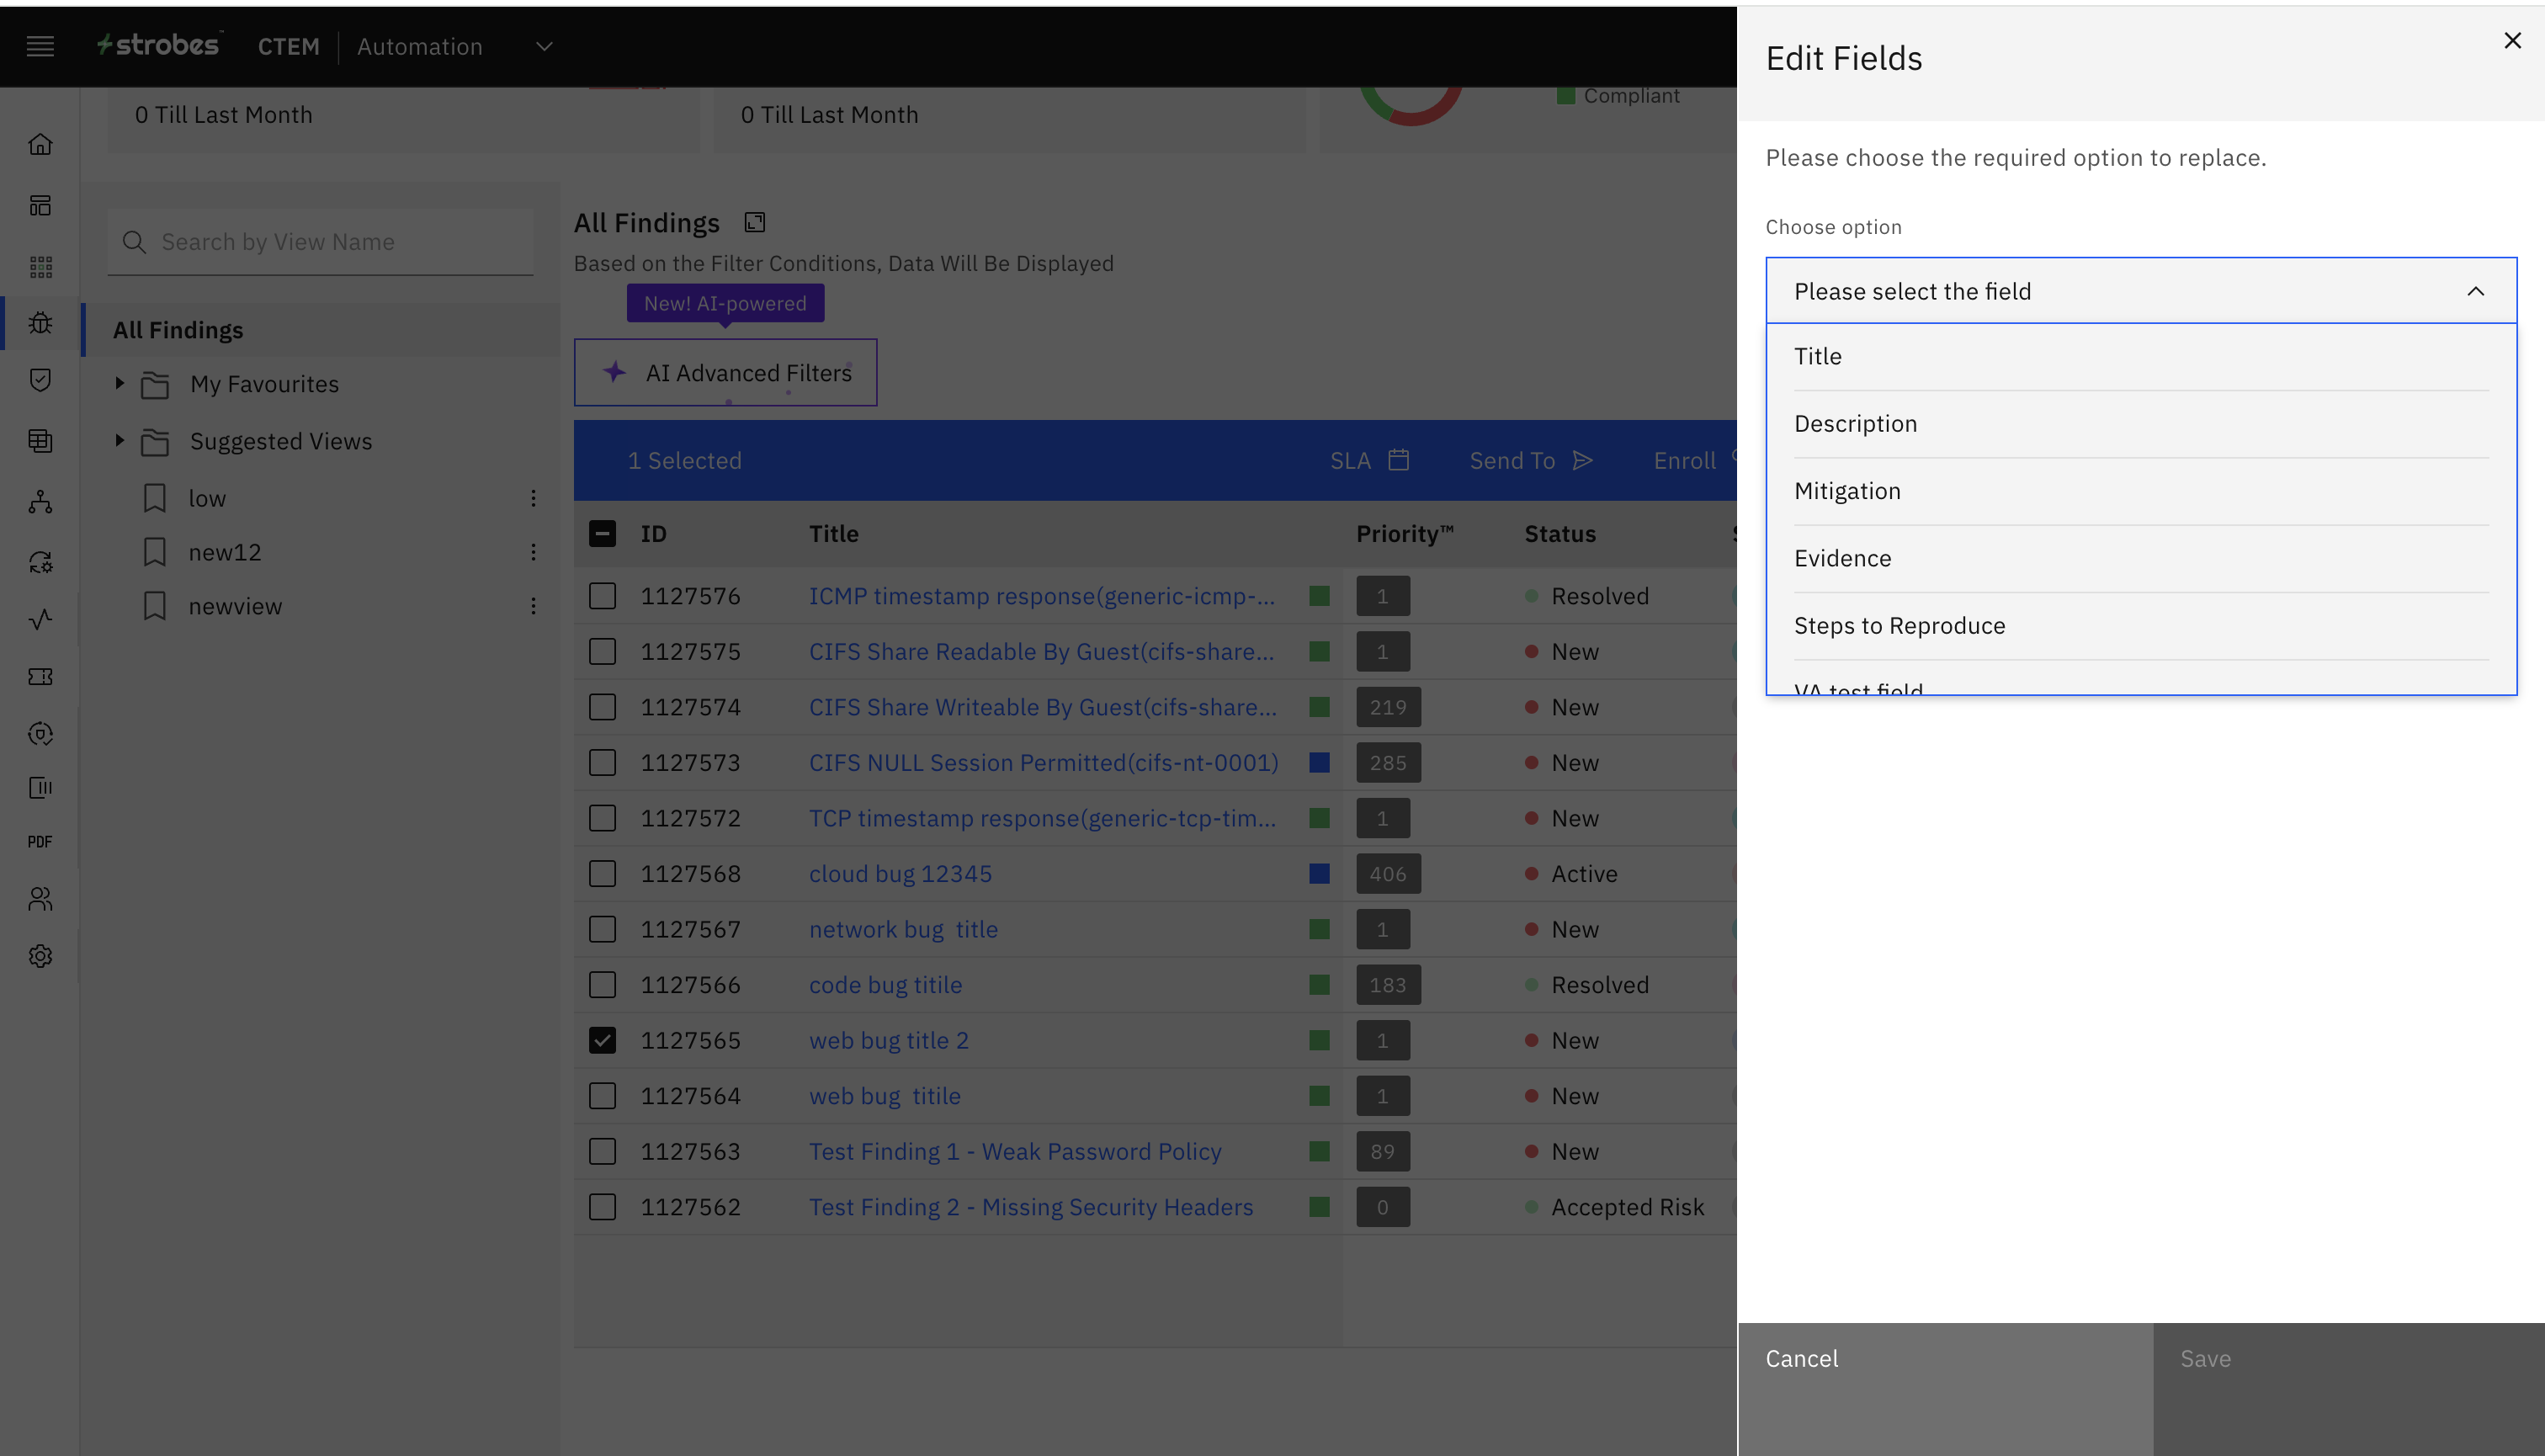Click blue severity square for cloud bug

(x=1319, y=874)
